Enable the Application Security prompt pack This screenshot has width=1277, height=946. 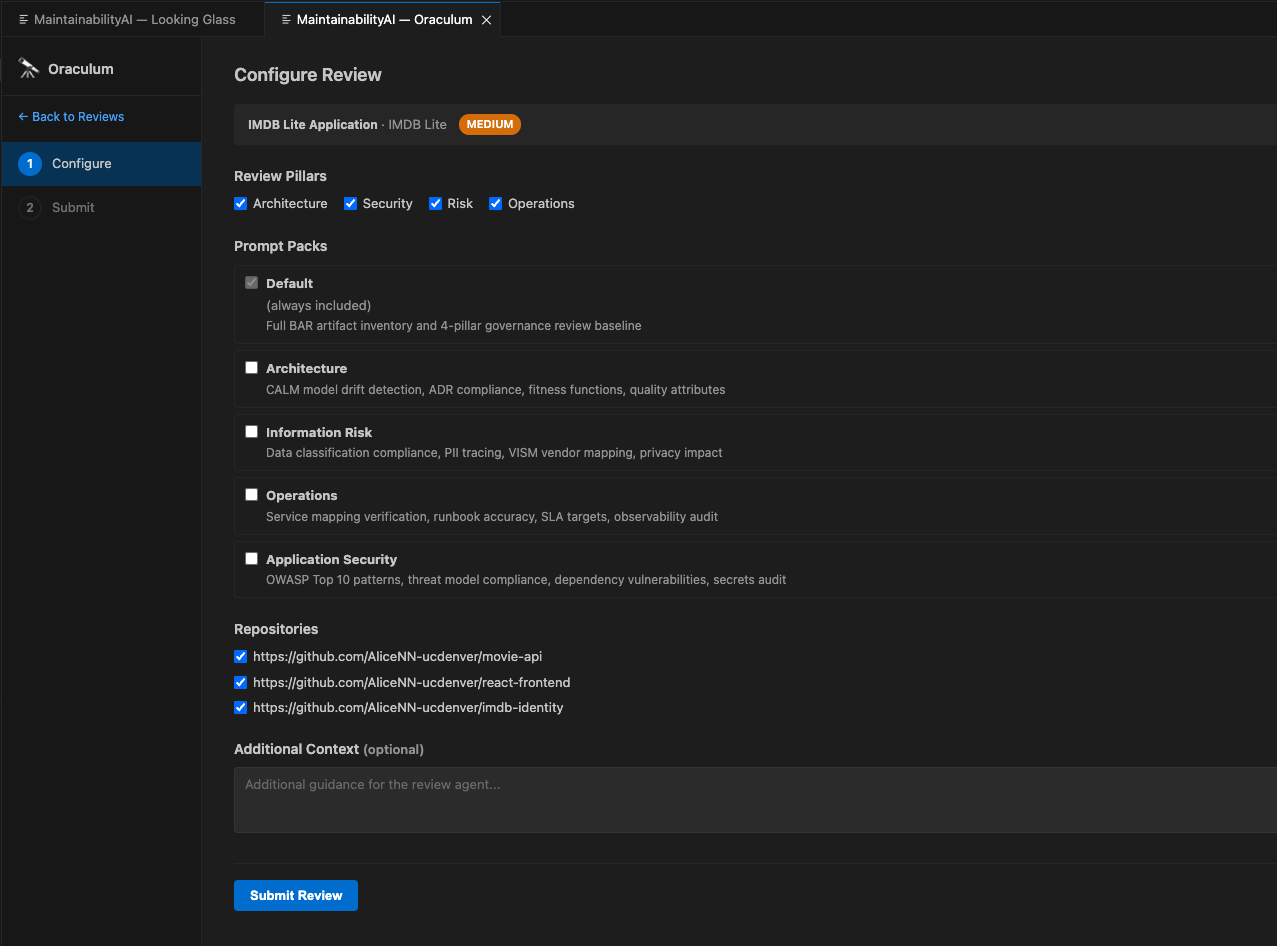[x=251, y=558]
